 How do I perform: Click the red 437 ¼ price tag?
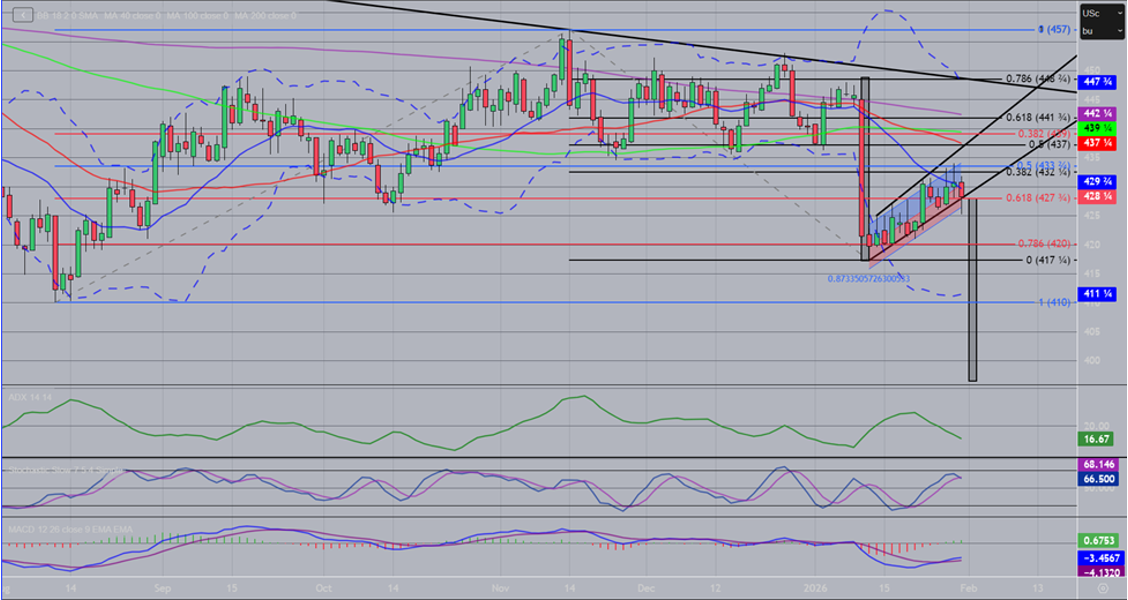point(1093,144)
